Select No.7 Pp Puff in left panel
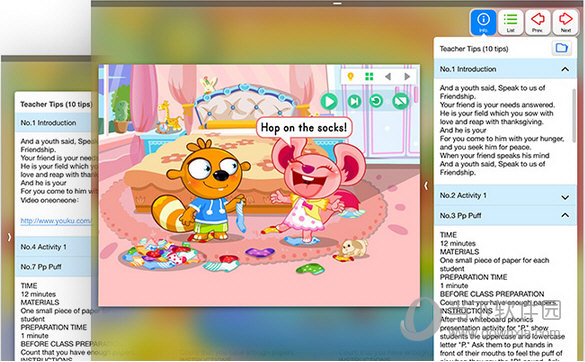 click(x=53, y=267)
